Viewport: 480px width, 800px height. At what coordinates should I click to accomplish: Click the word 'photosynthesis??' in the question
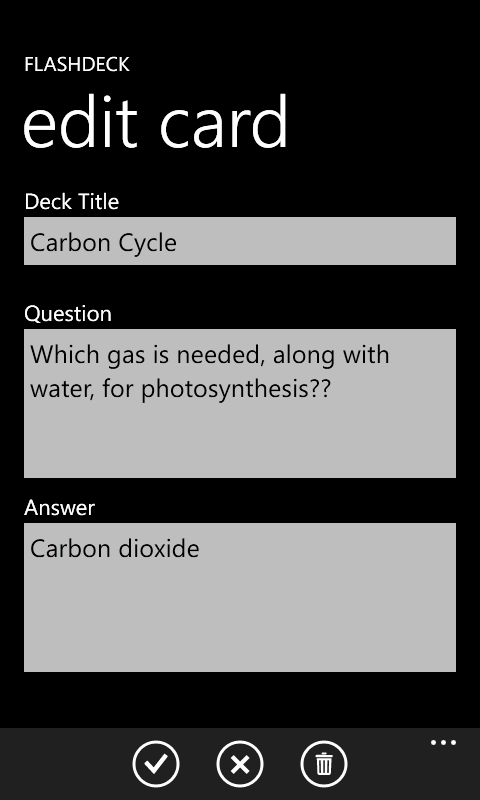(x=236, y=390)
